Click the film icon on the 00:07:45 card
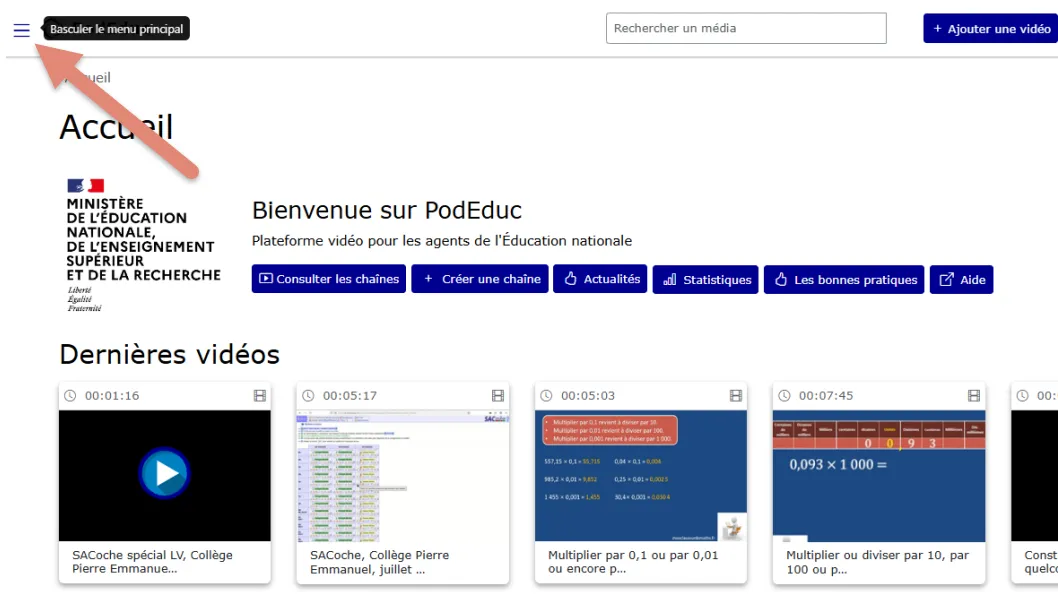The height and width of the screenshot is (595, 1058). click(974, 396)
